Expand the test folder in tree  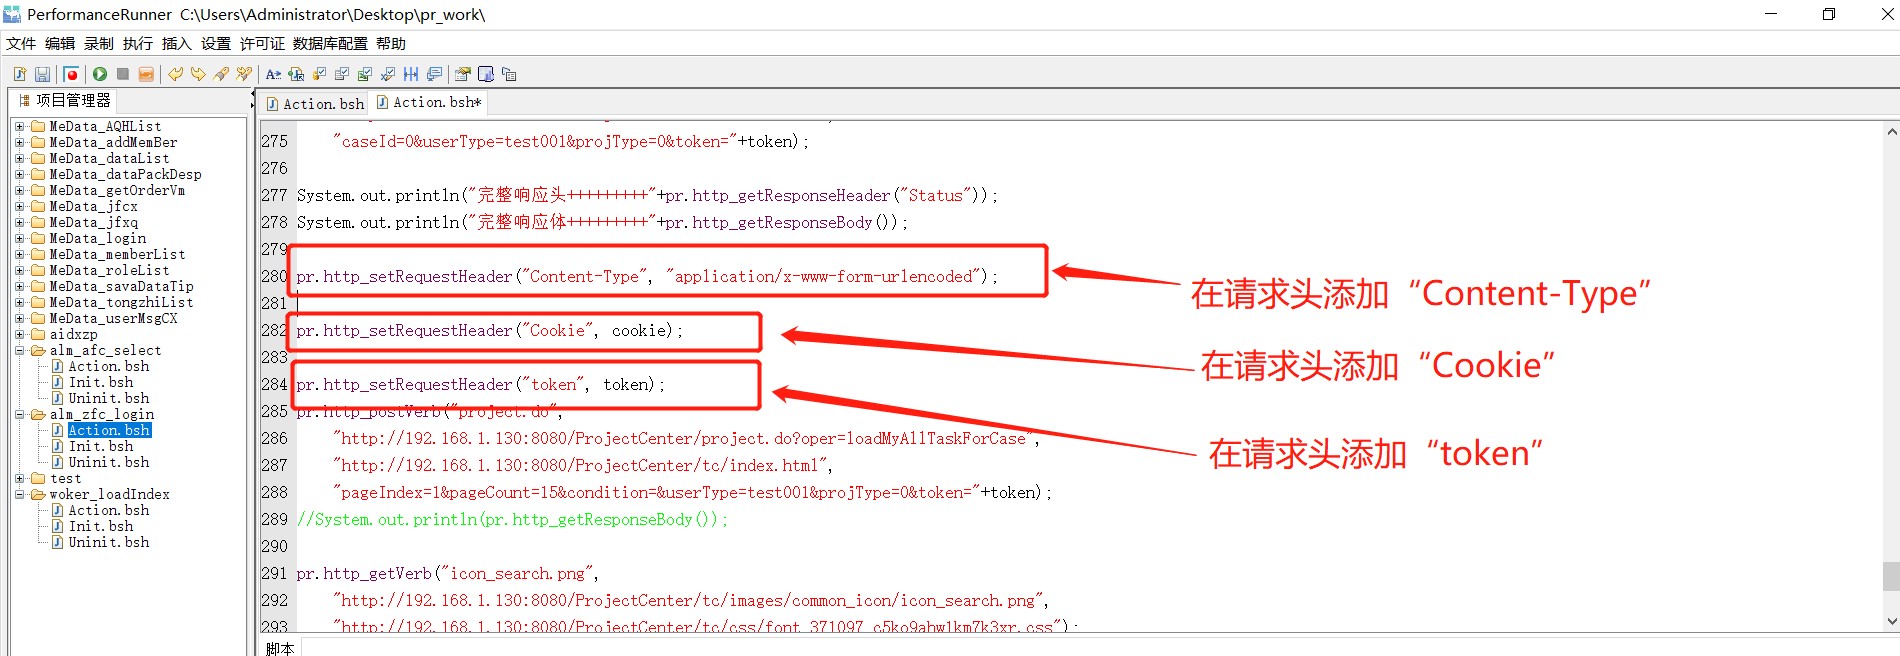tap(19, 478)
